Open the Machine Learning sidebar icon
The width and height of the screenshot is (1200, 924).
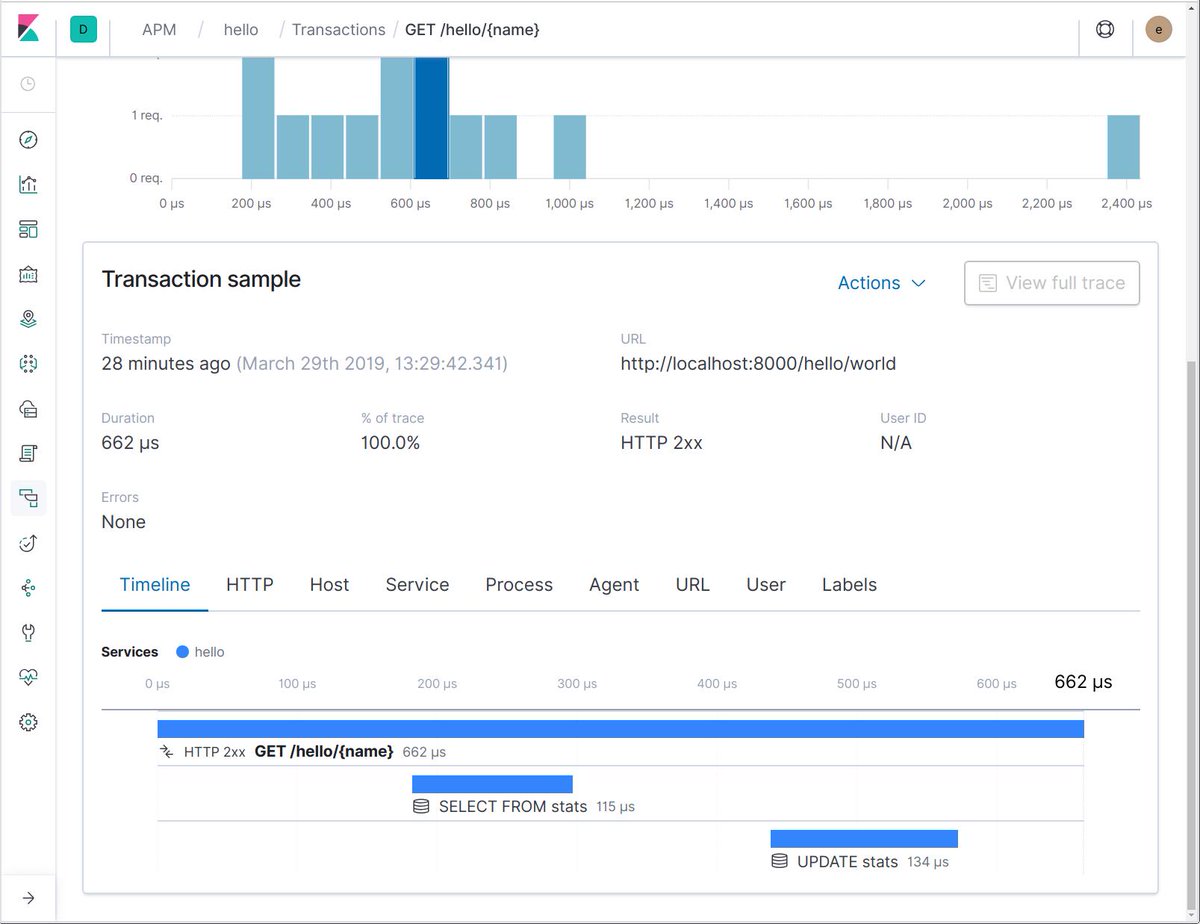[x=28, y=364]
